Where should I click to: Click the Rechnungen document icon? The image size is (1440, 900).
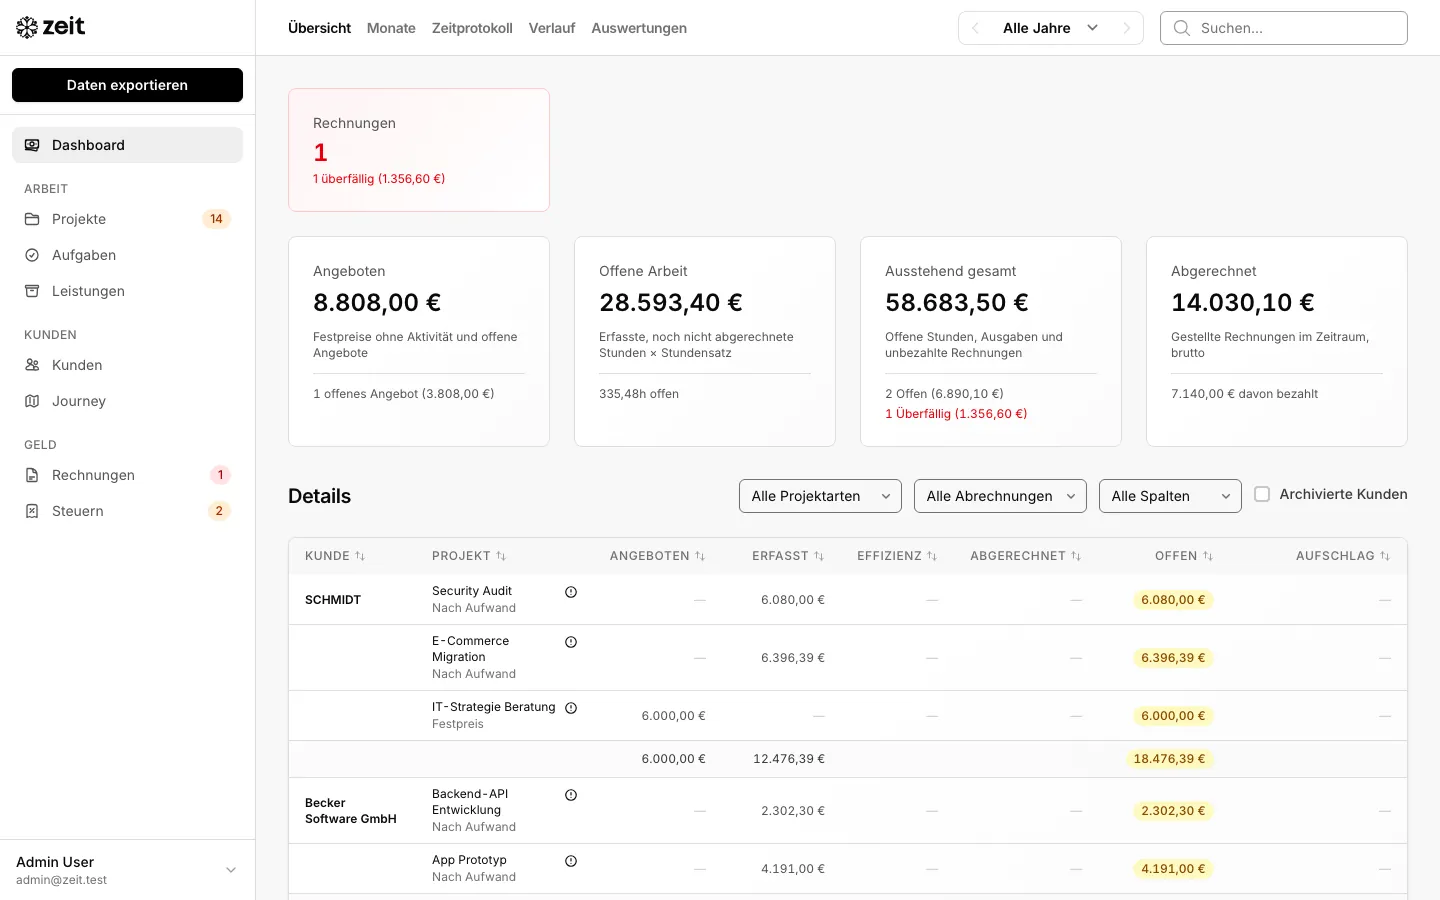tap(32, 475)
